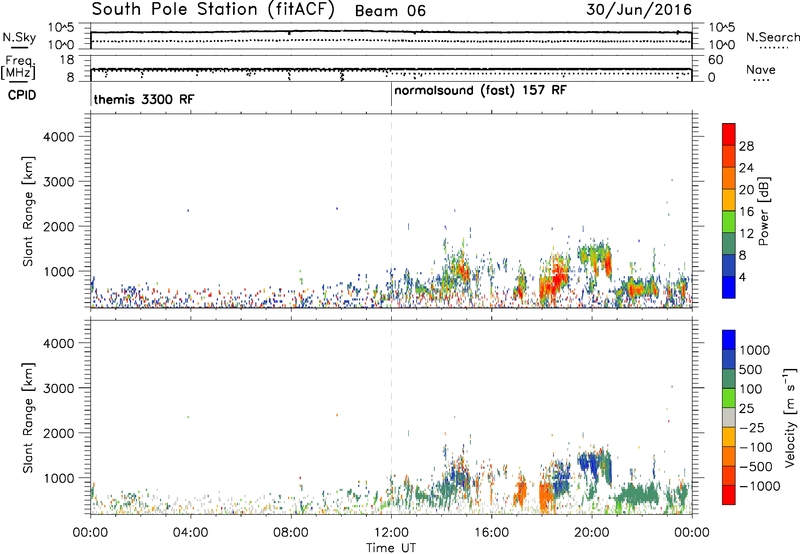Viewport: 800px width, 554px height.
Task: Click the '20:00' time axis label
Action: tap(591, 533)
